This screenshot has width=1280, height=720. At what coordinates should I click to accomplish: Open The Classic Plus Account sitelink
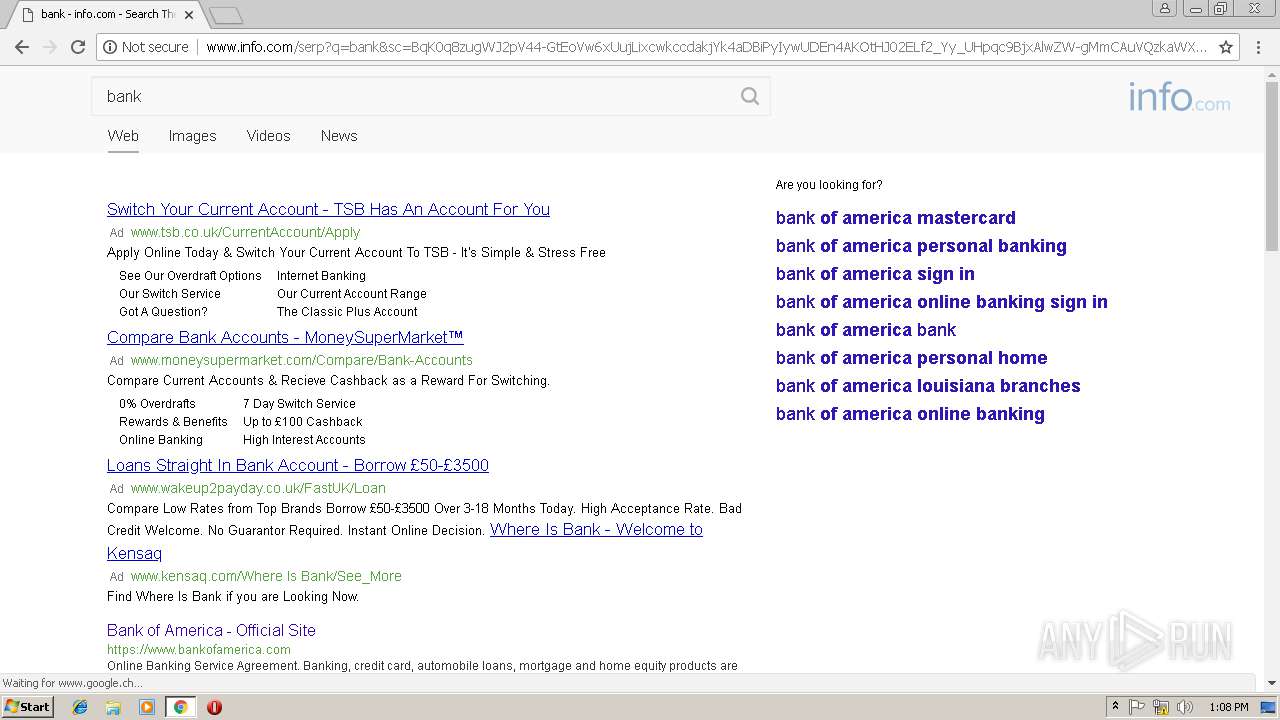347,312
